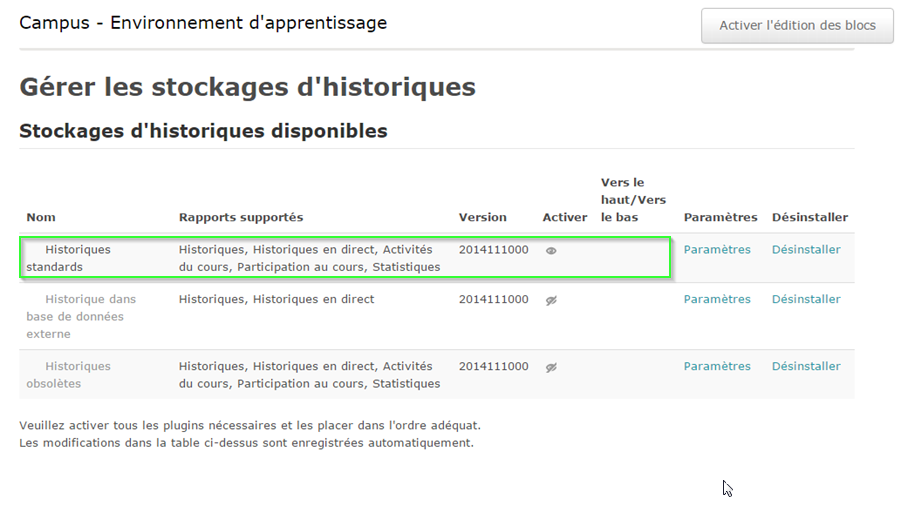Click the 'Activer' column header

pyautogui.click(x=564, y=217)
